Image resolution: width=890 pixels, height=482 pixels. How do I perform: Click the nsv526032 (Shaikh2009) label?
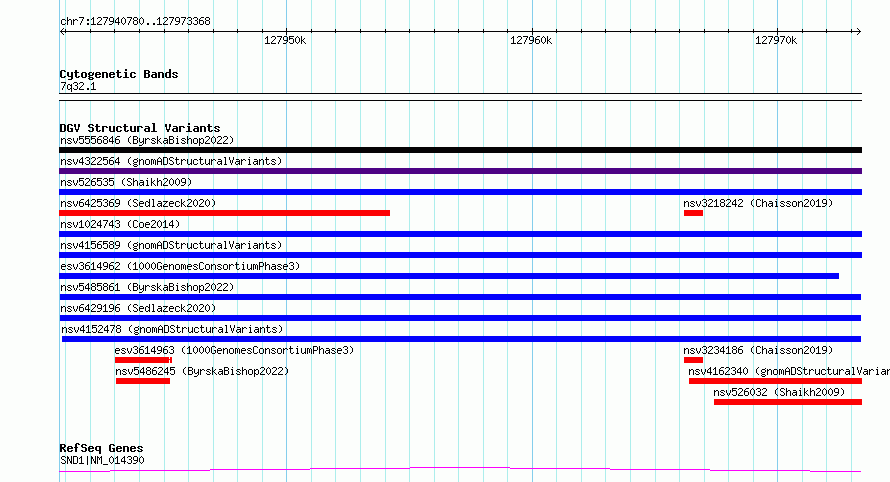pyautogui.click(x=779, y=392)
